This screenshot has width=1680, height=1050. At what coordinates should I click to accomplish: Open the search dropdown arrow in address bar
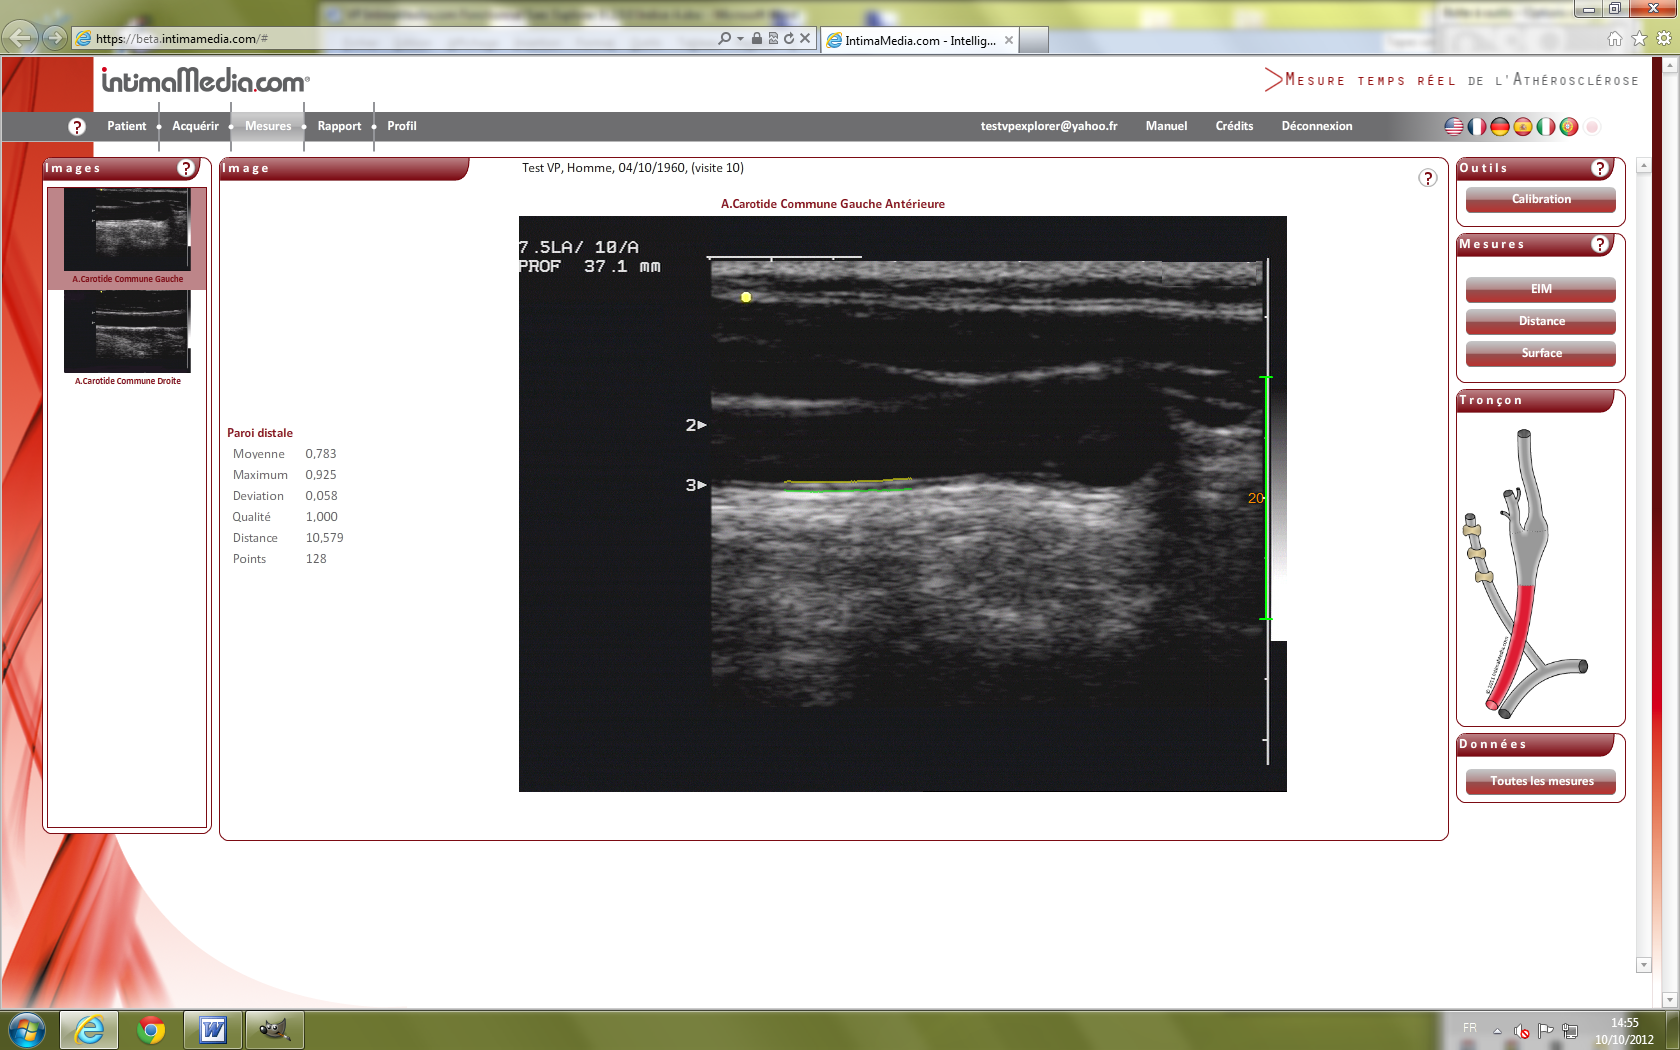pyautogui.click(x=740, y=39)
